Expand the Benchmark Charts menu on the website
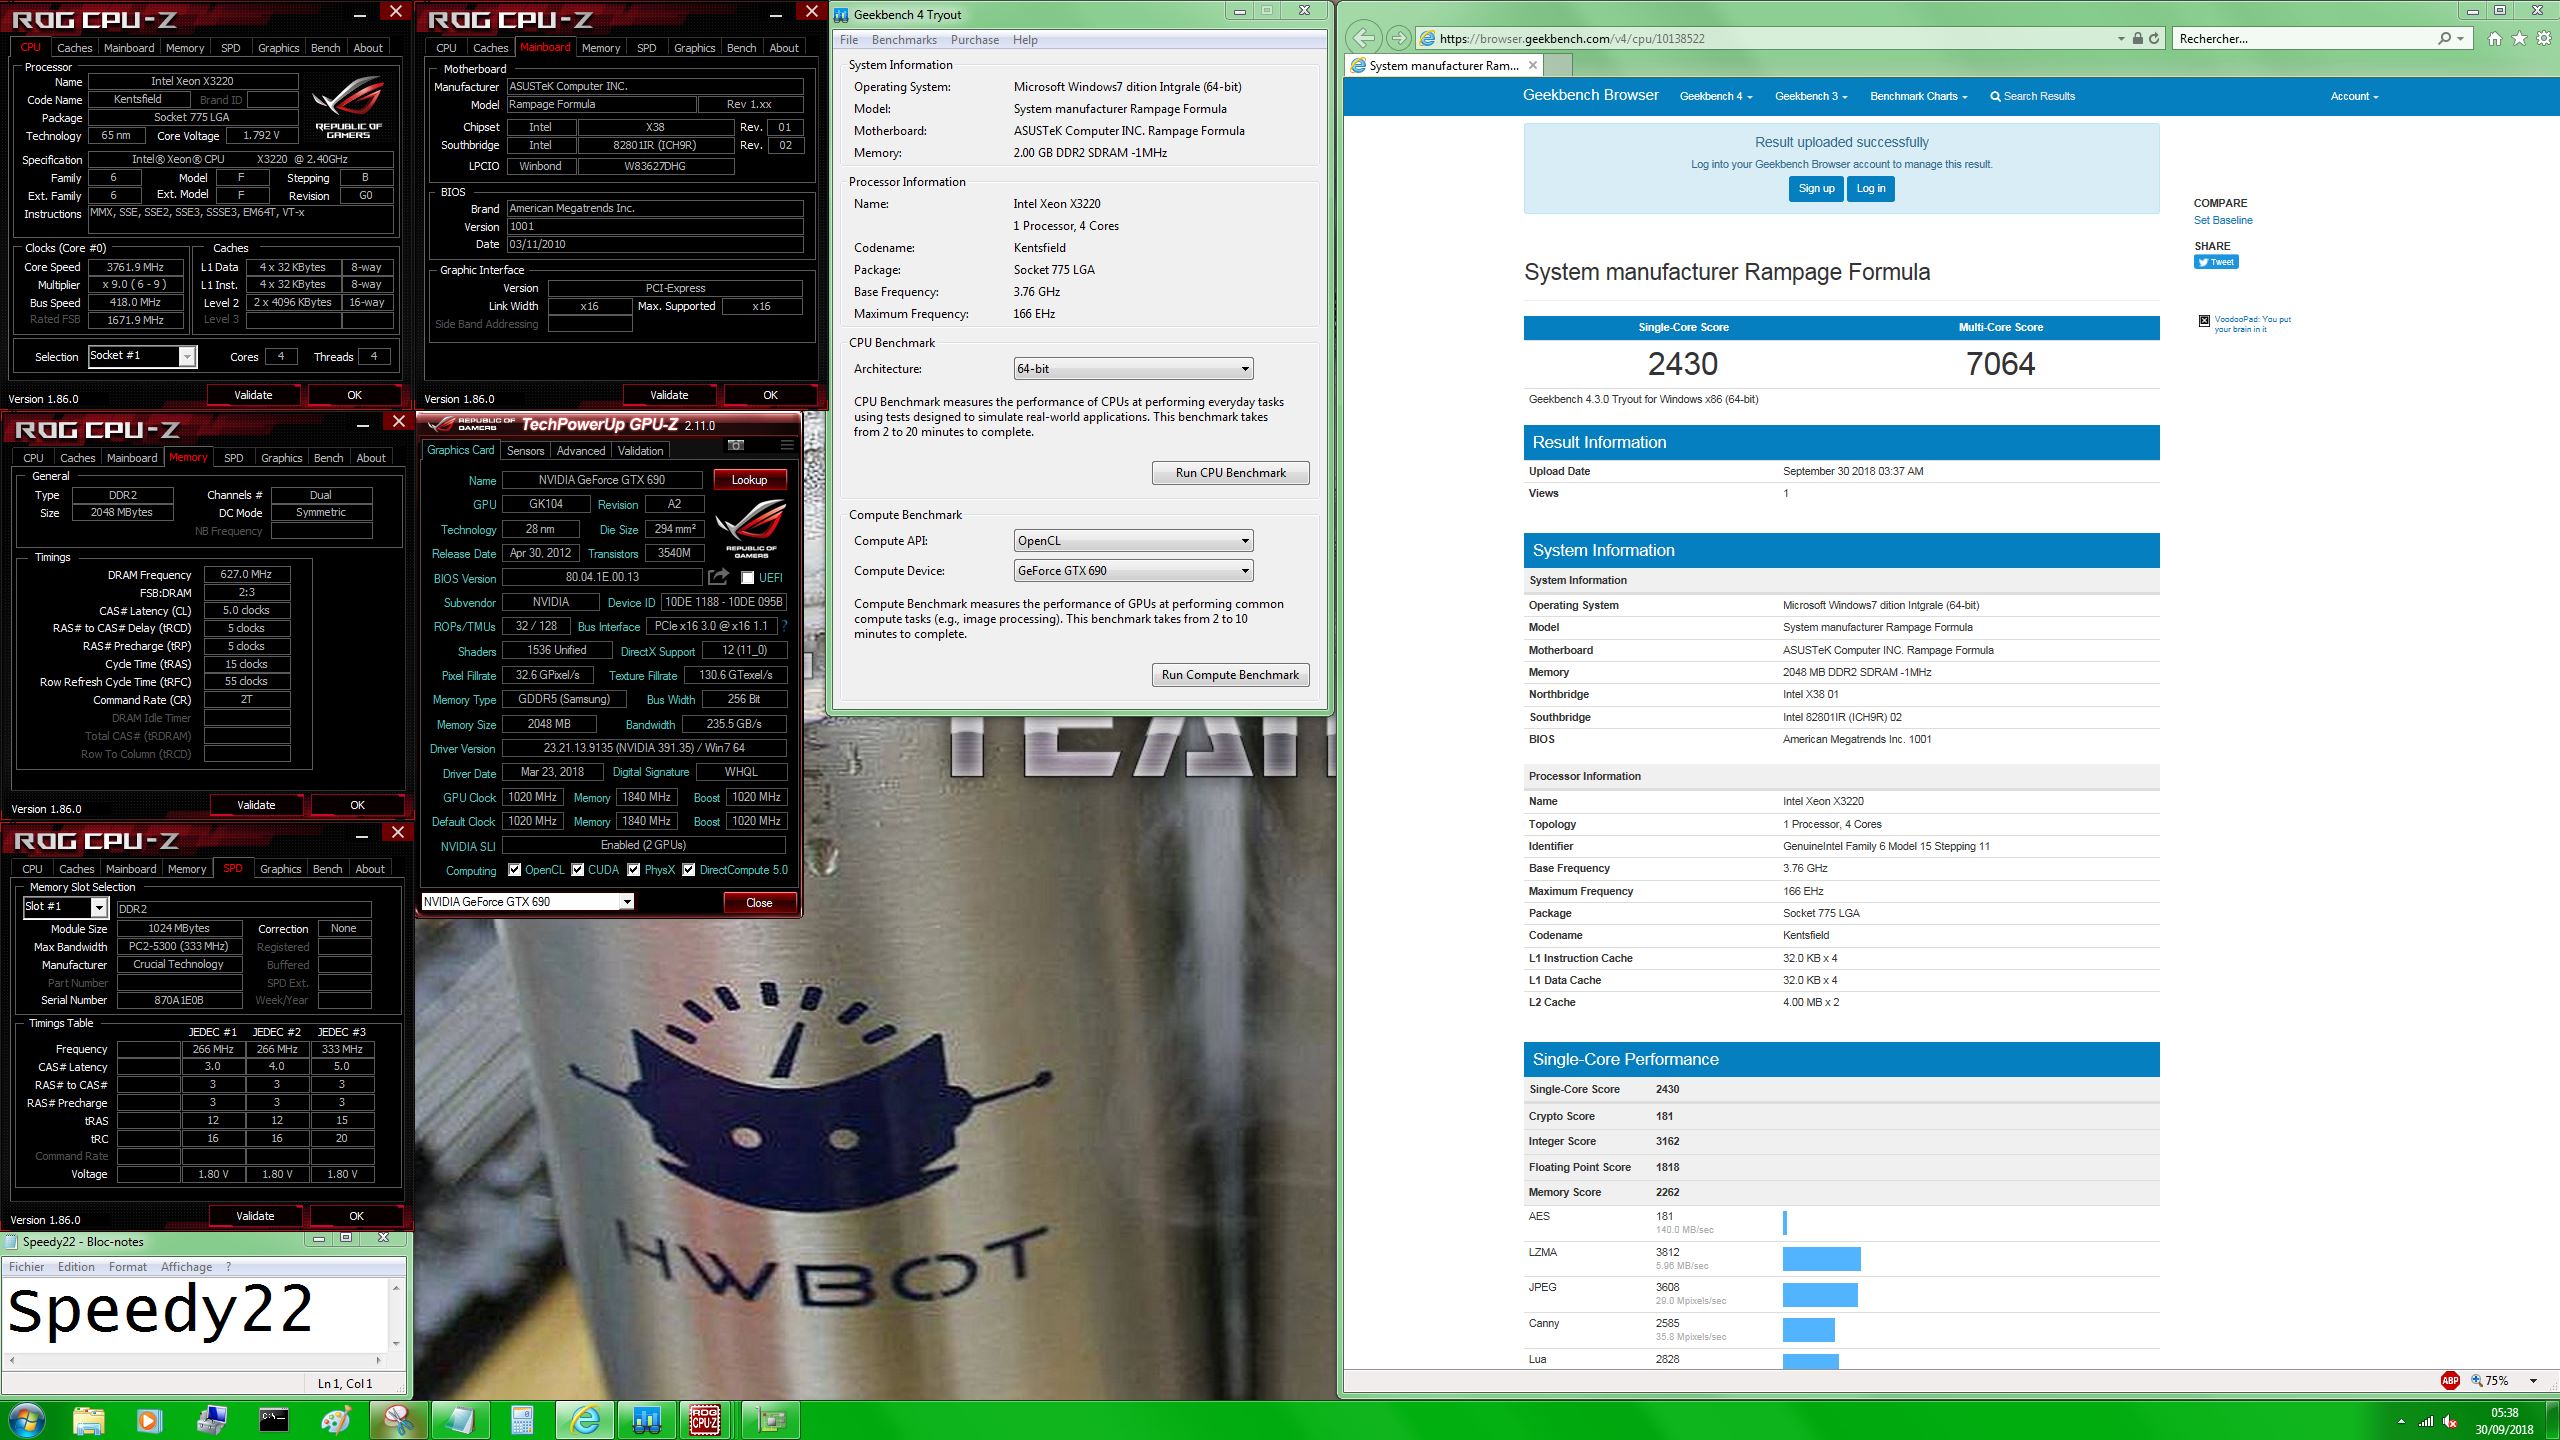Image resolution: width=2560 pixels, height=1440 pixels. [x=1918, y=96]
